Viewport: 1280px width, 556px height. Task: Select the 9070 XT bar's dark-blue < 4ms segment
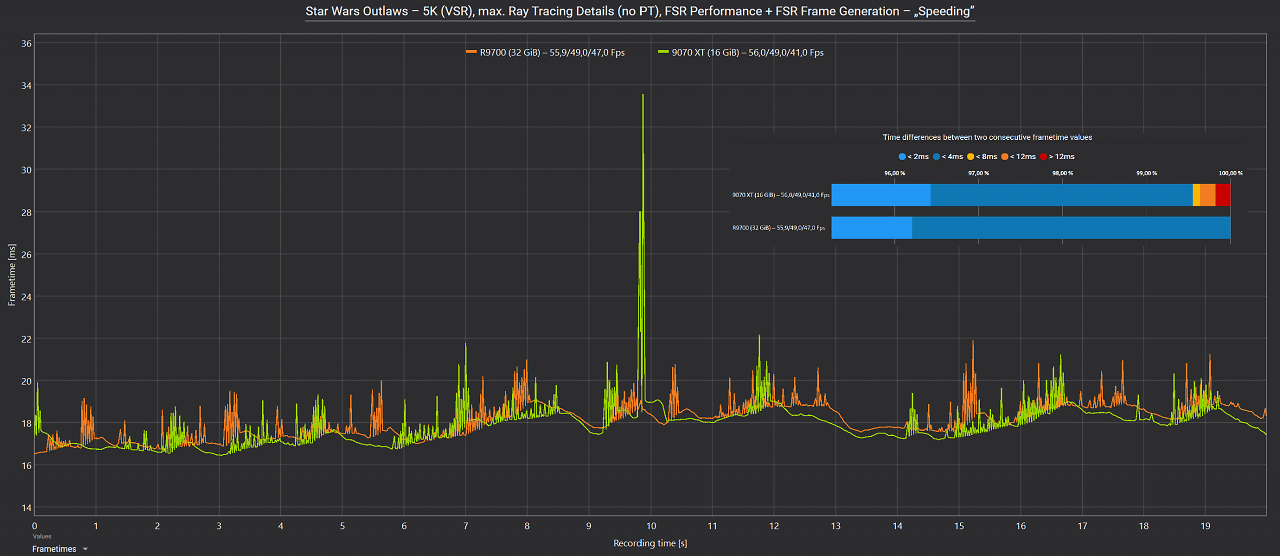pyautogui.click(x=1062, y=195)
